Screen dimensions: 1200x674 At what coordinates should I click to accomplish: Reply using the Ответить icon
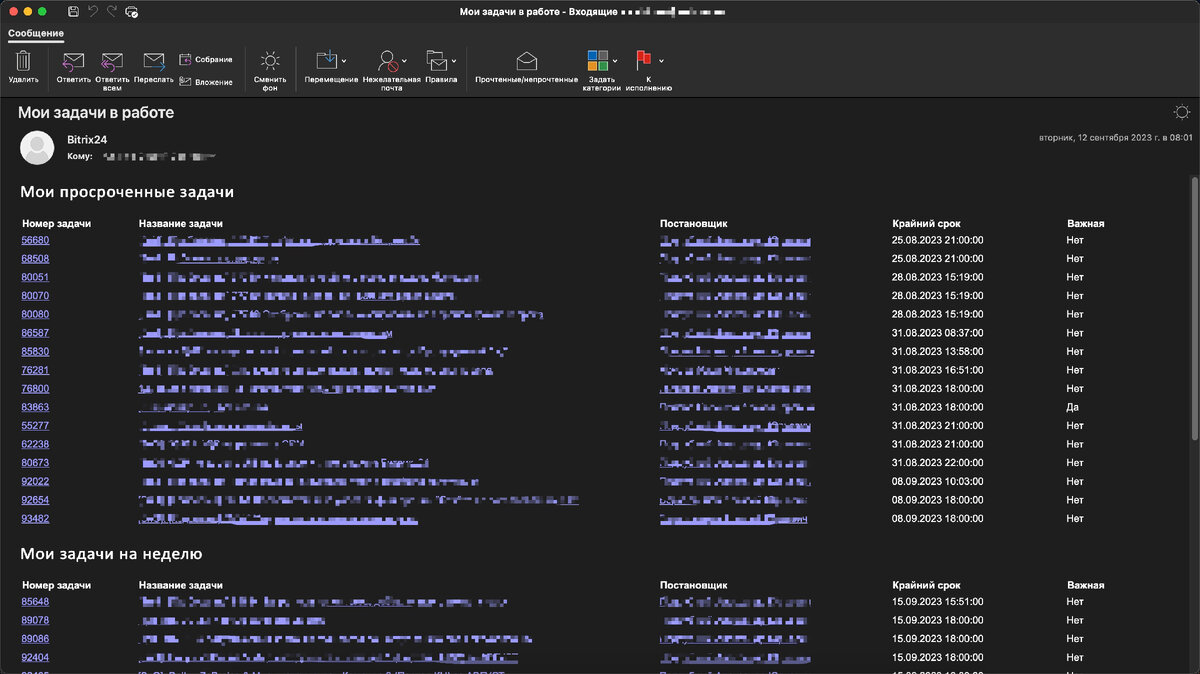73,62
